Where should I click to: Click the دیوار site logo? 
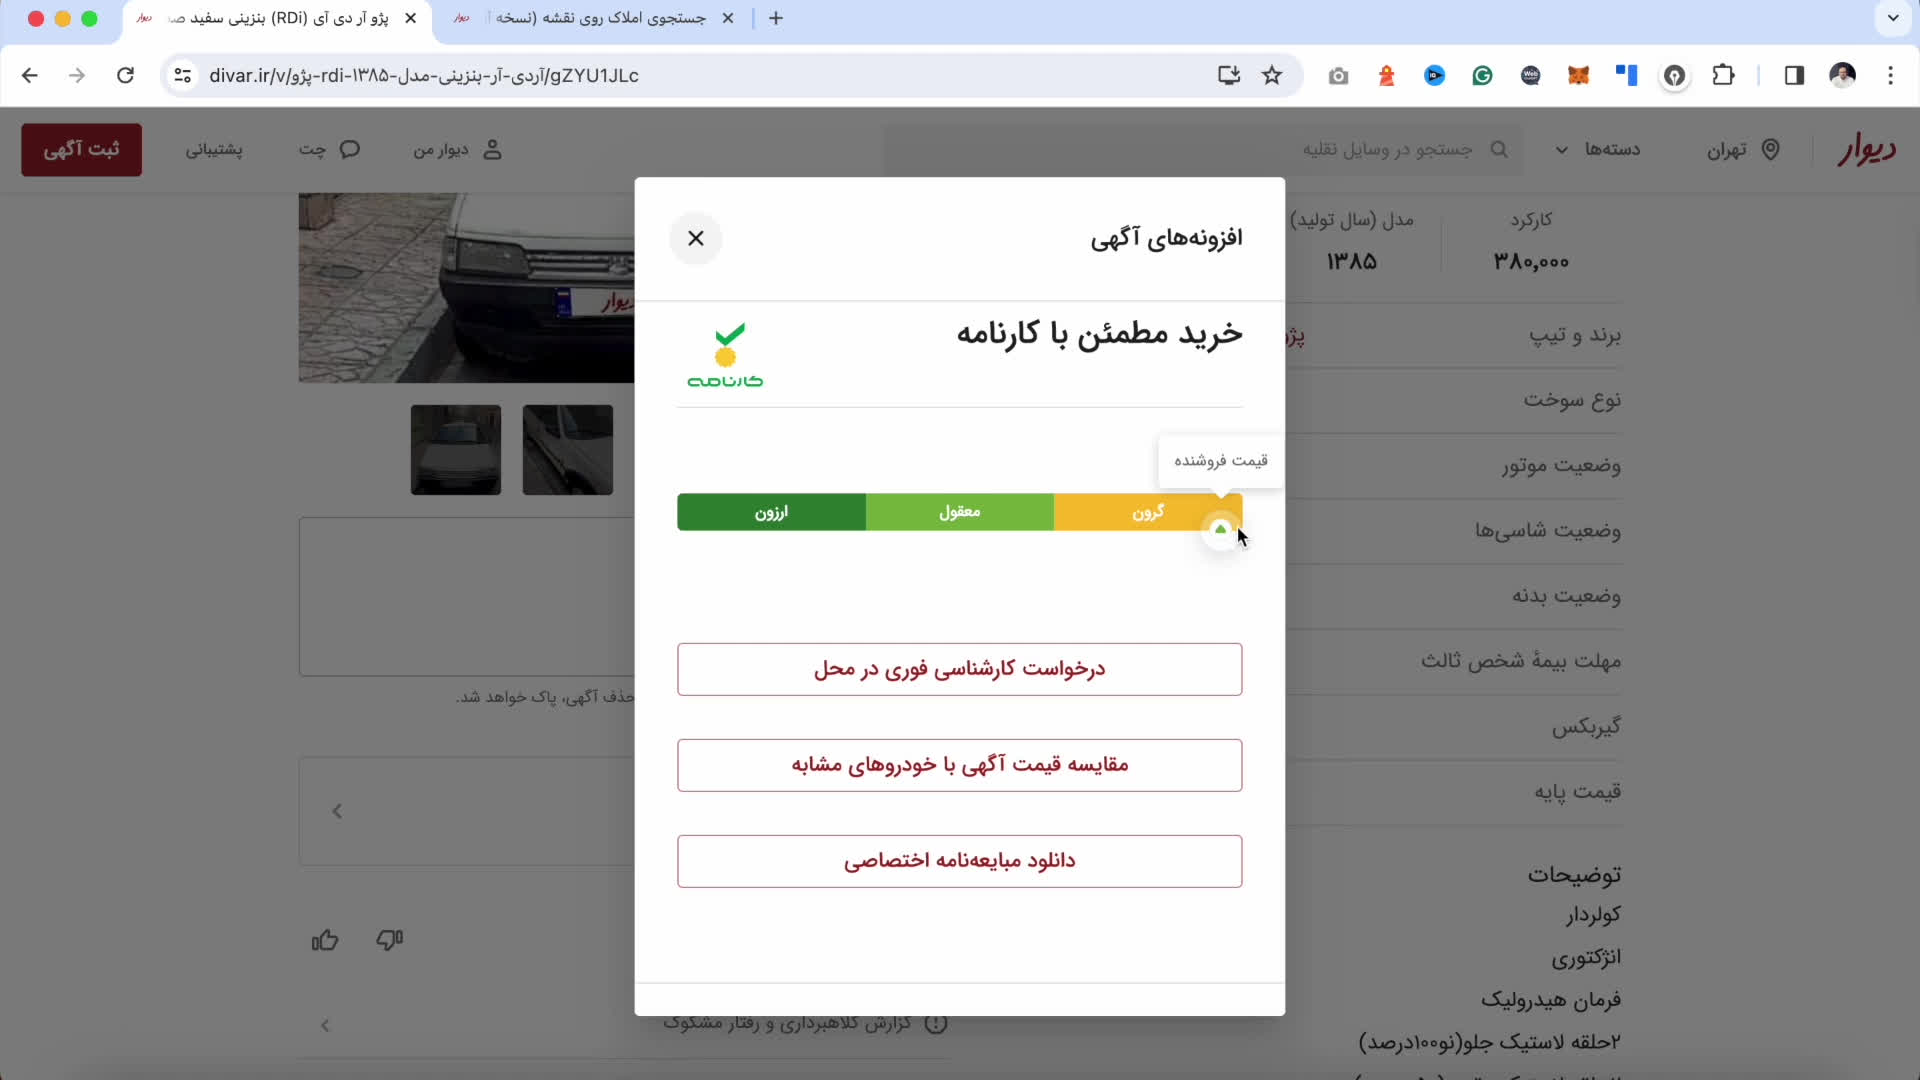(x=1867, y=150)
